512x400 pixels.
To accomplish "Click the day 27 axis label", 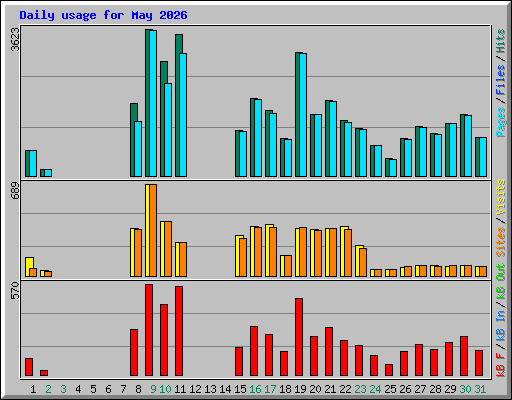I will pos(420,389).
